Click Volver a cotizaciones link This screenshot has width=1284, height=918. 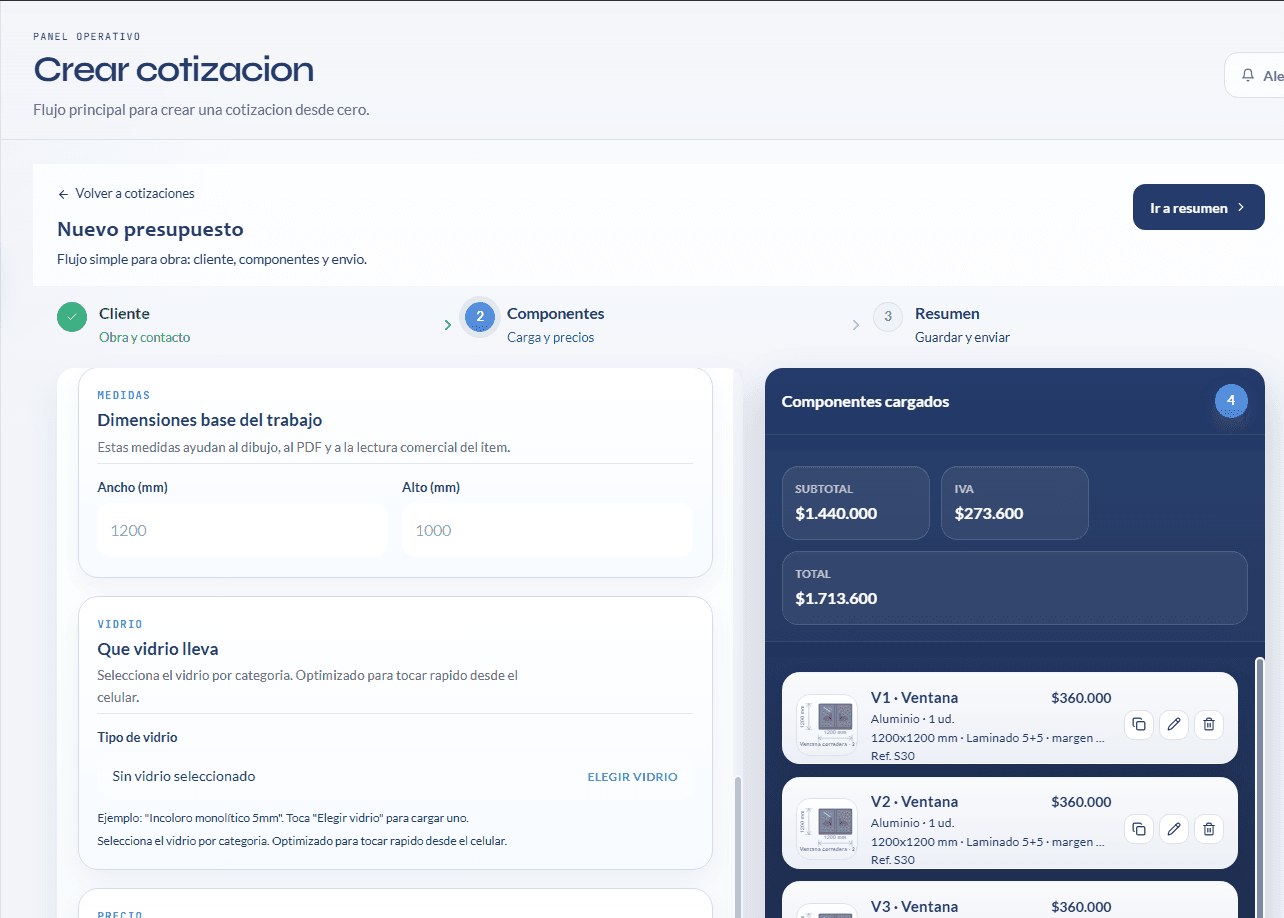(126, 193)
